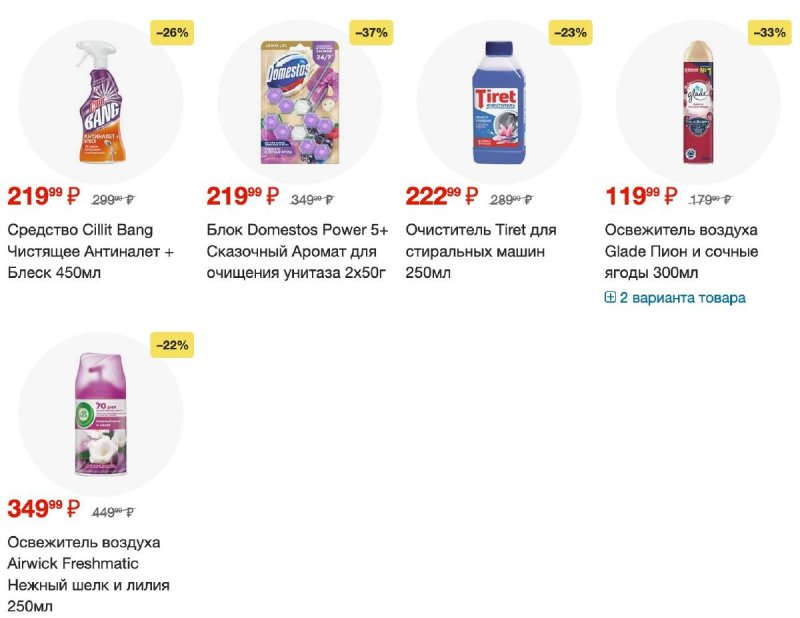This screenshot has height=618, width=800.
Task: Expand the plus icon for product variants
Action: click(610, 297)
